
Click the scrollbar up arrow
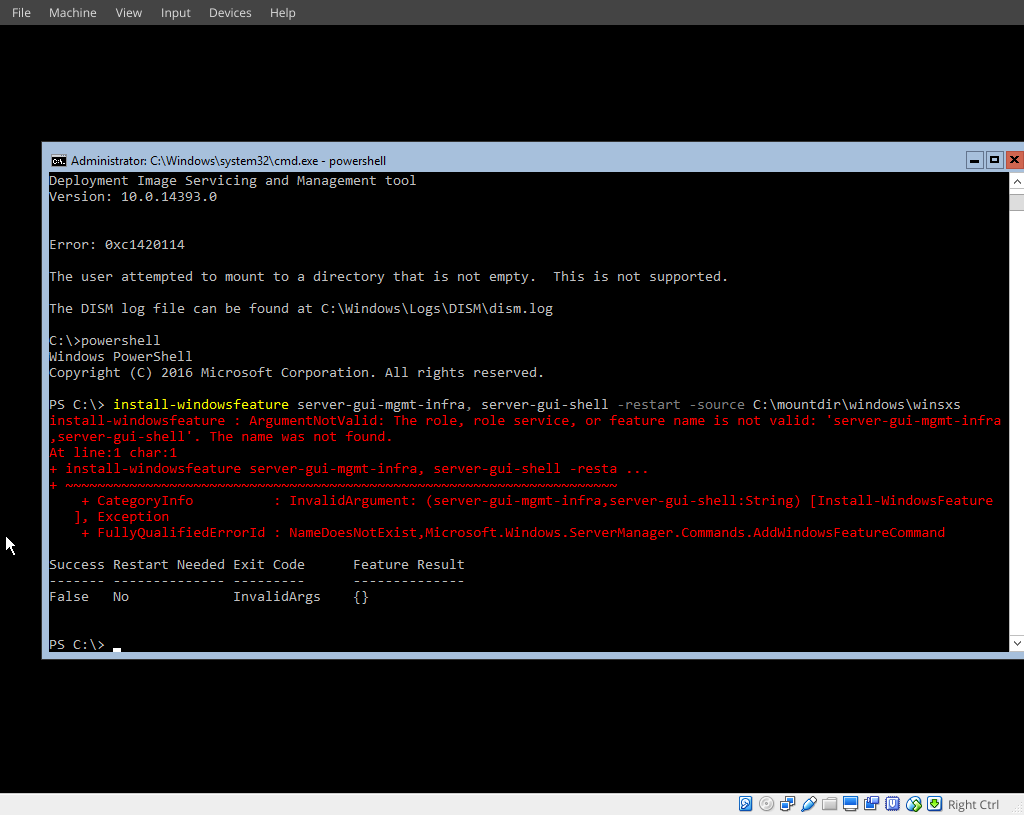(x=1016, y=181)
